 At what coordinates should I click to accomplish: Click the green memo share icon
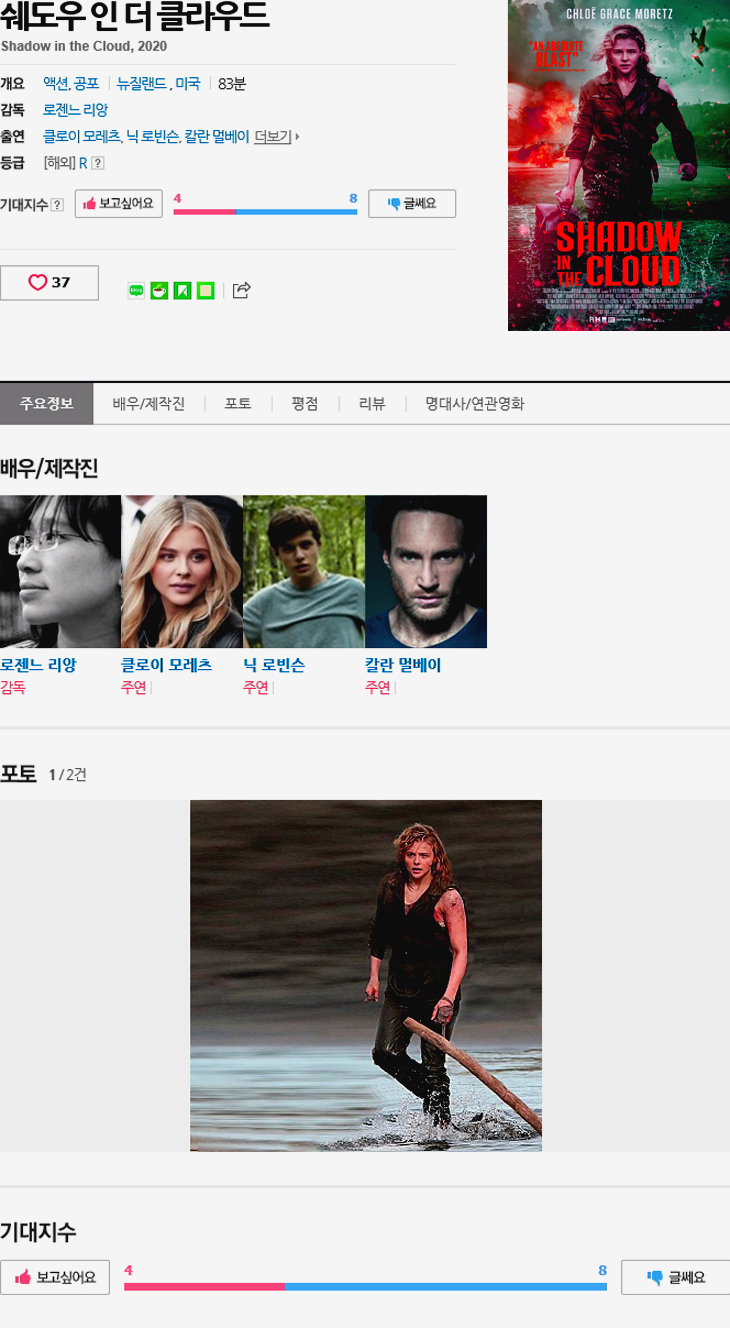206,291
